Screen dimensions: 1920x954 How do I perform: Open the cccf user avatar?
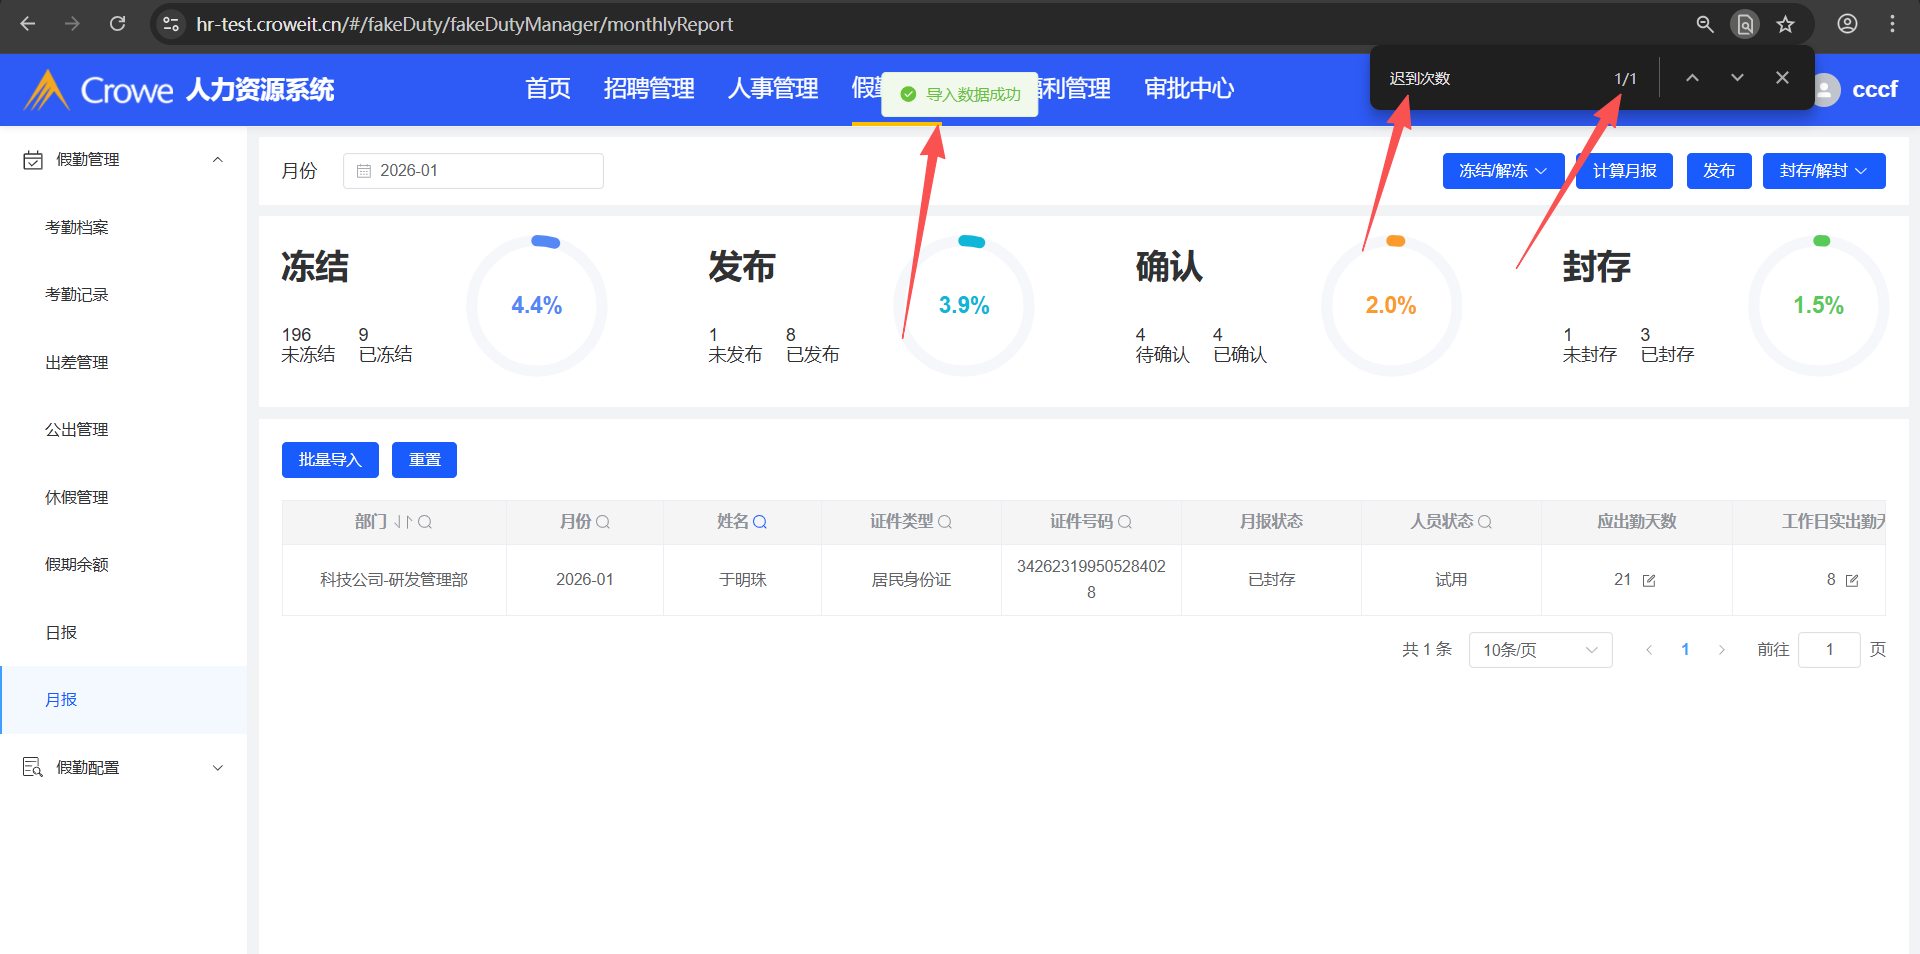[x=1825, y=90]
